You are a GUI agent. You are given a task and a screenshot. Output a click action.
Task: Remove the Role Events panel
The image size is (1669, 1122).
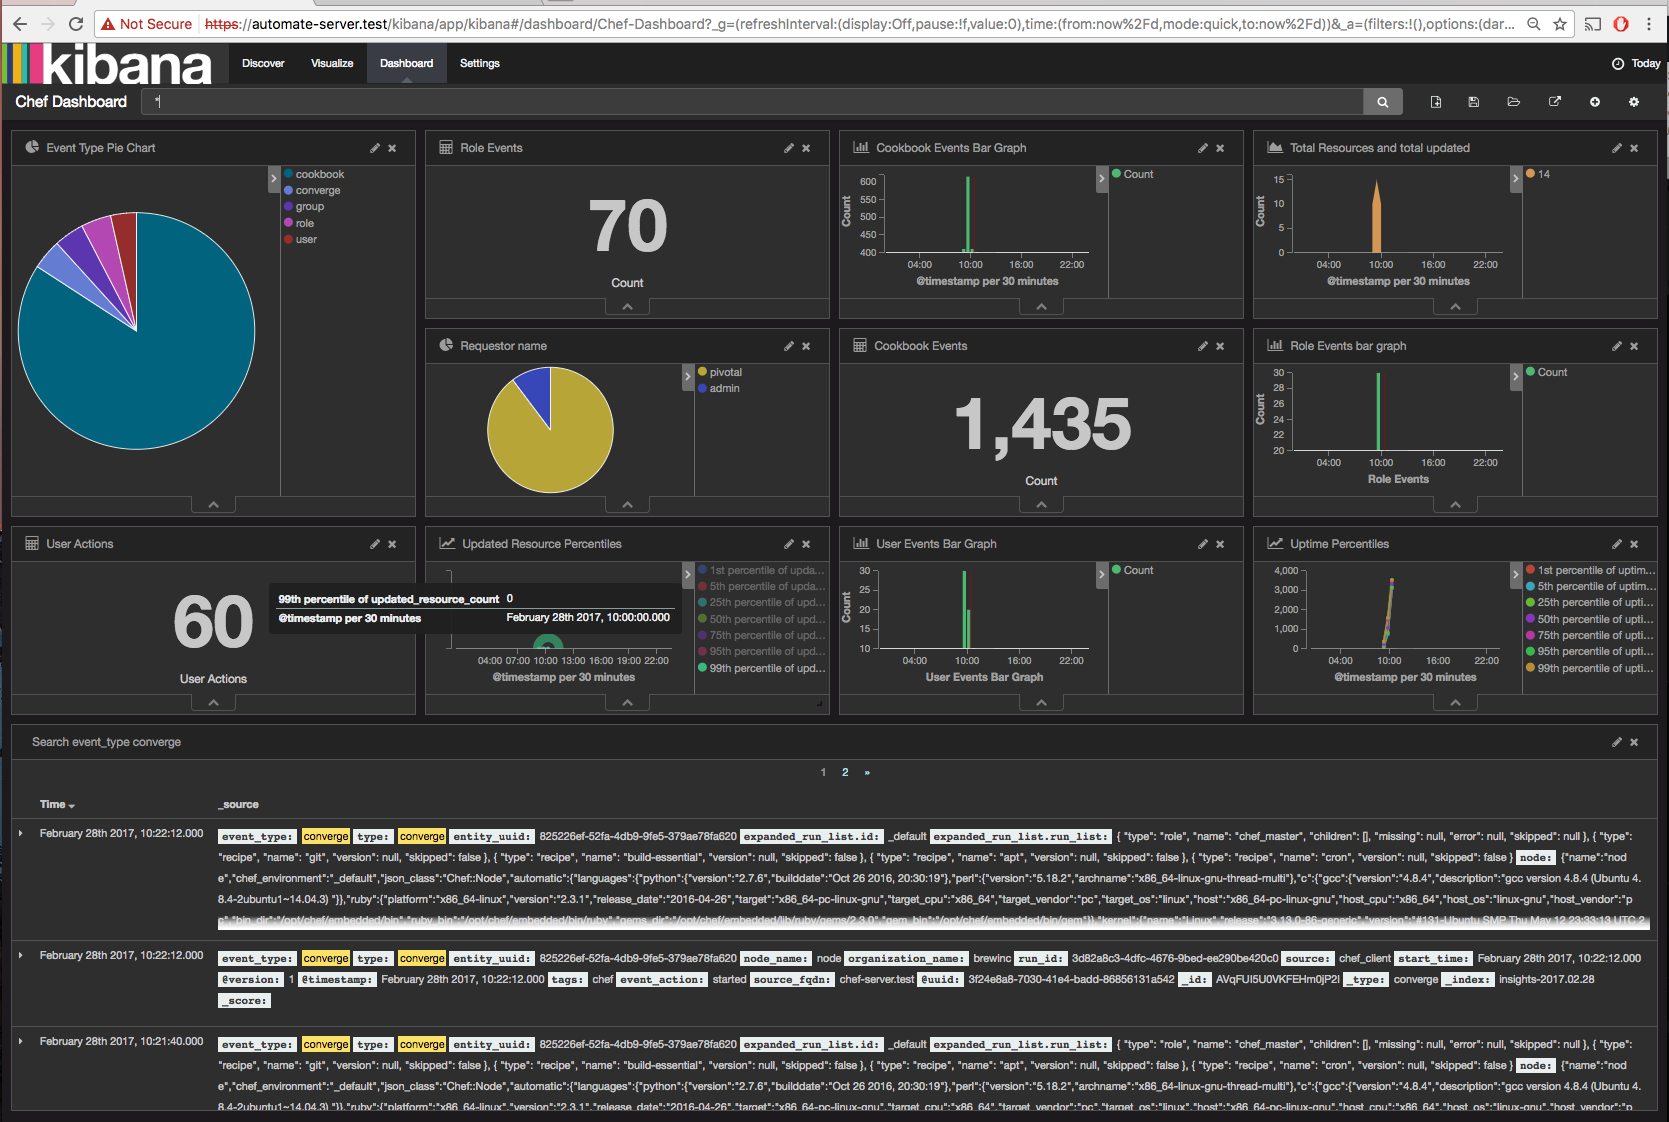806,148
